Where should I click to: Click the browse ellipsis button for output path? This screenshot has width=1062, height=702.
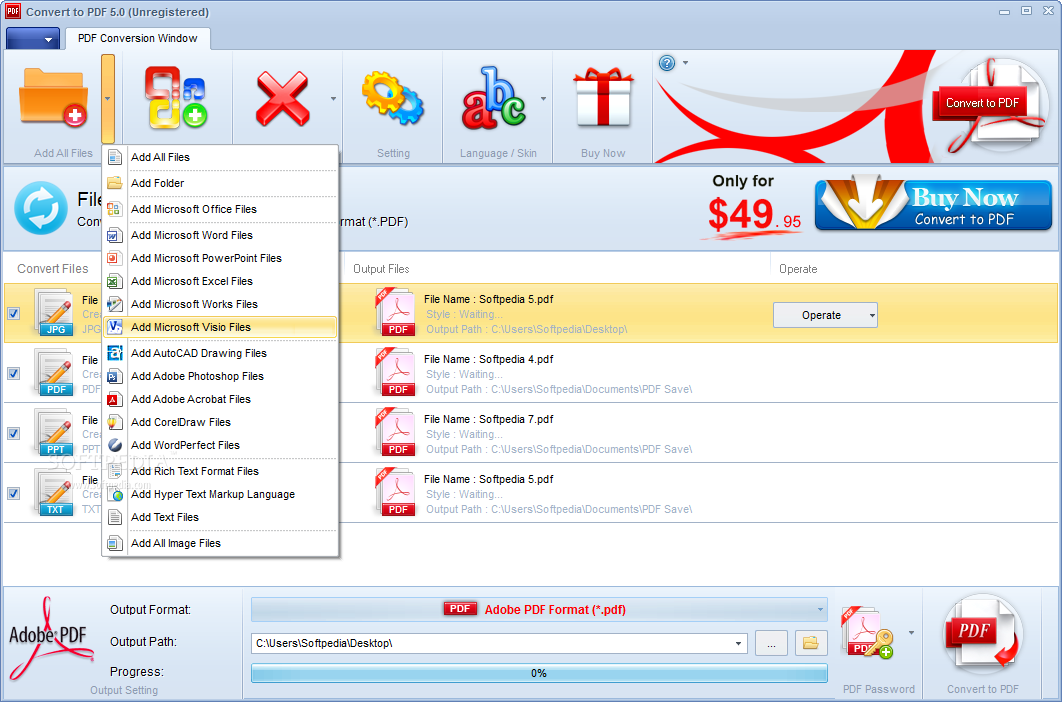point(771,644)
